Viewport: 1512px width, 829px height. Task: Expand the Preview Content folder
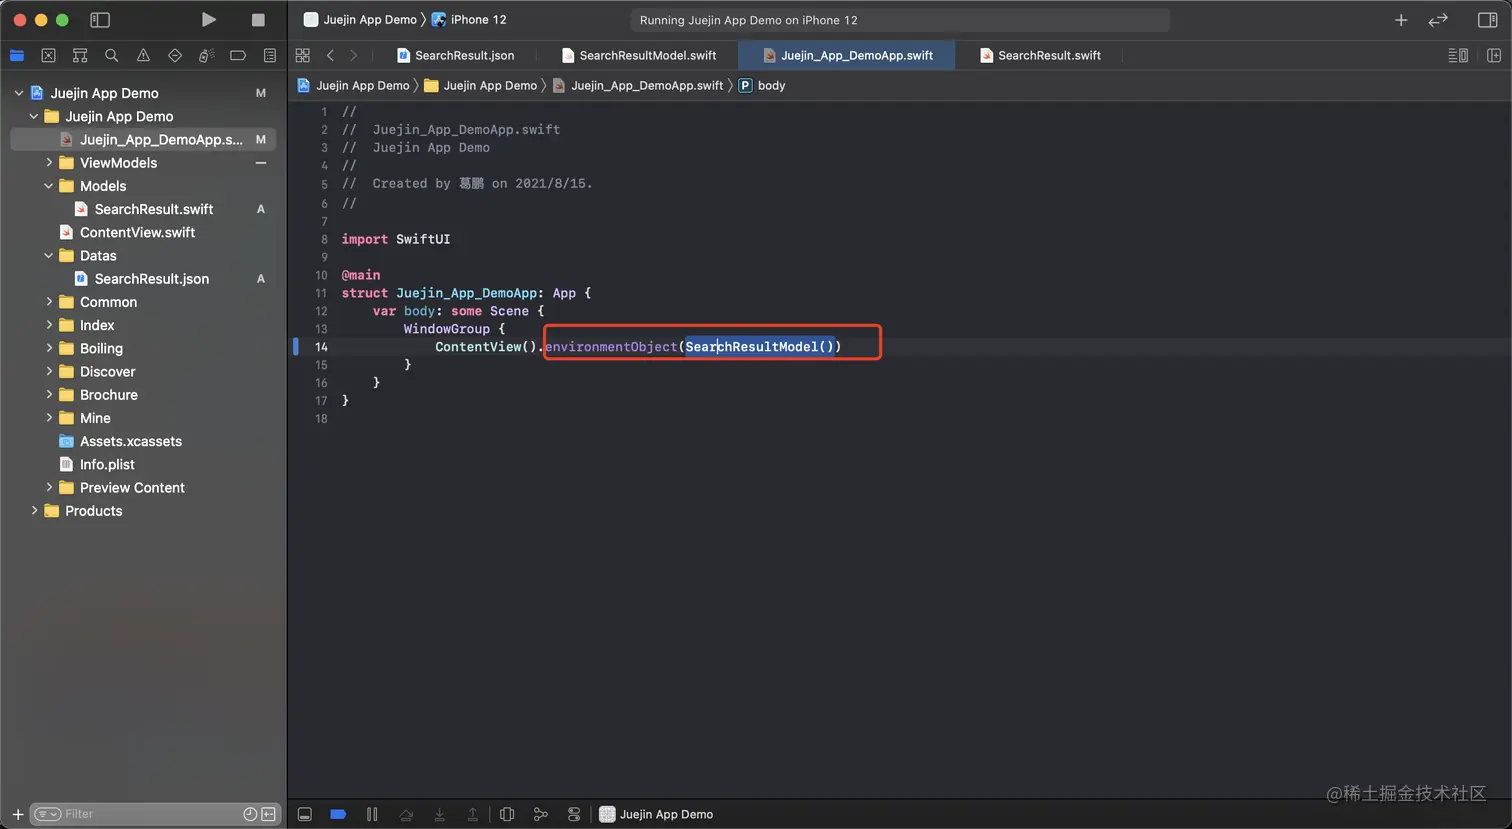coord(48,487)
